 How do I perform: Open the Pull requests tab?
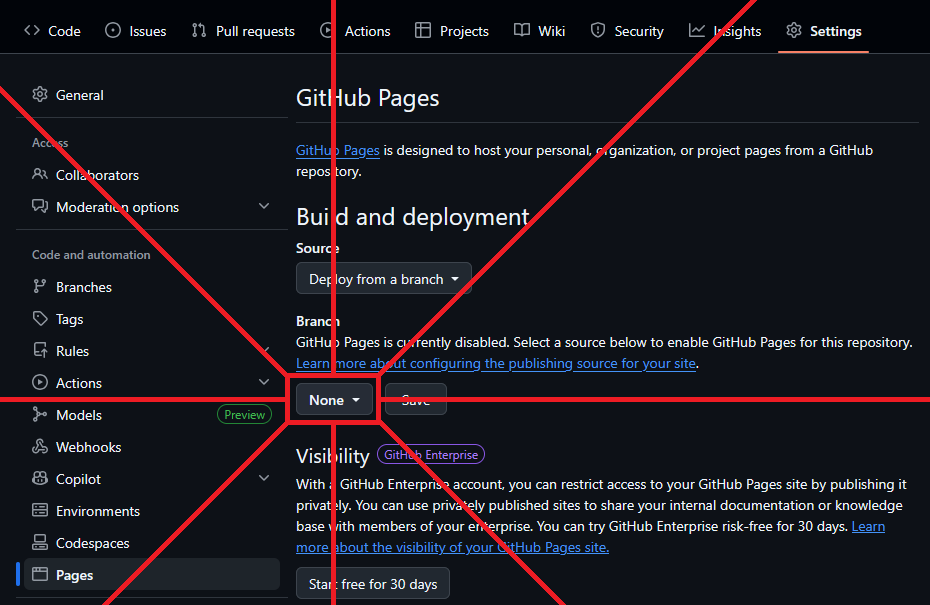click(243, 31)
